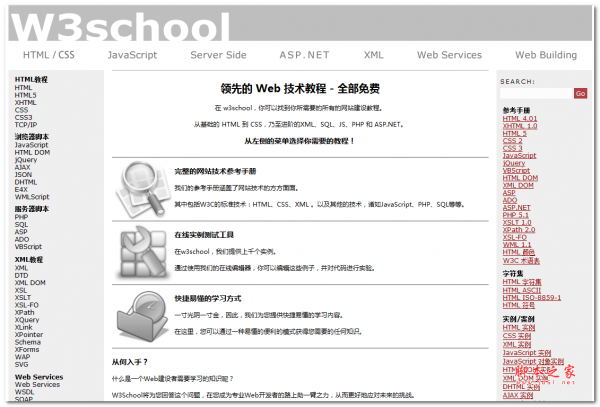Open the HTML ISO-8859-1 link
This screenshot has width=600, height=407.
[532, 298]
